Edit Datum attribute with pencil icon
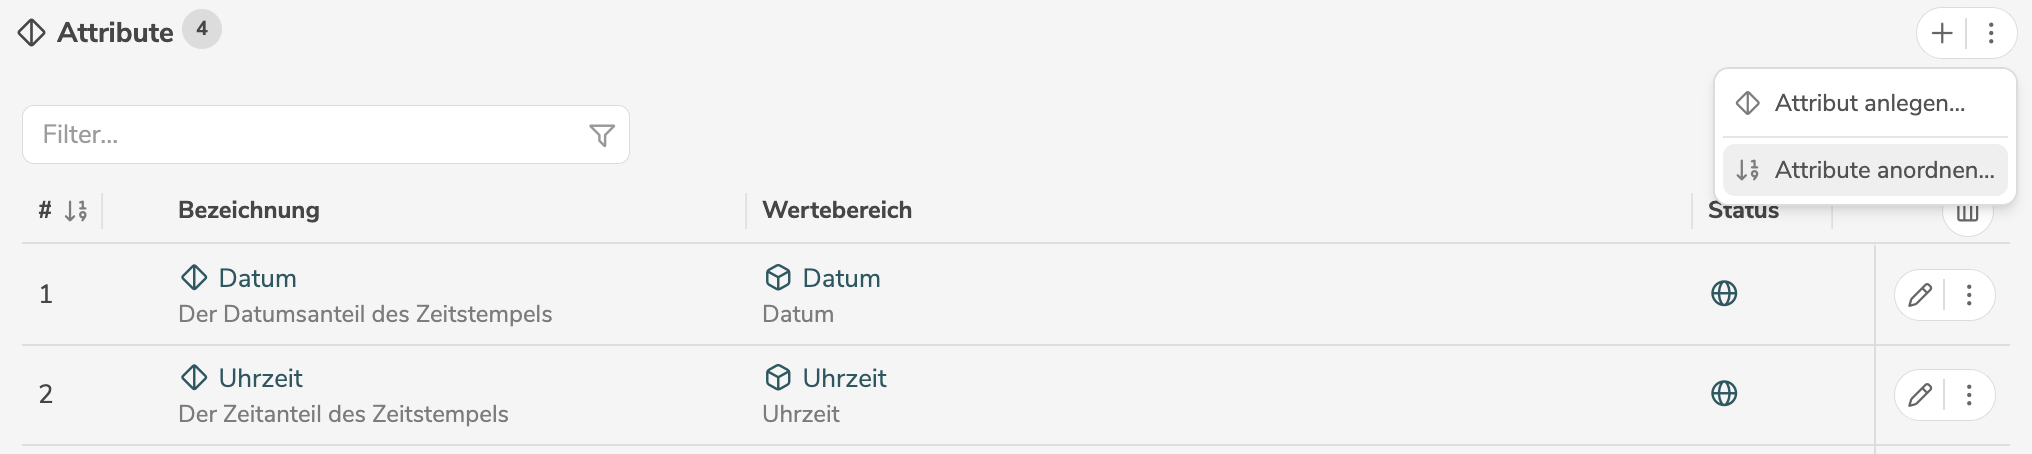 (1919, 295)
